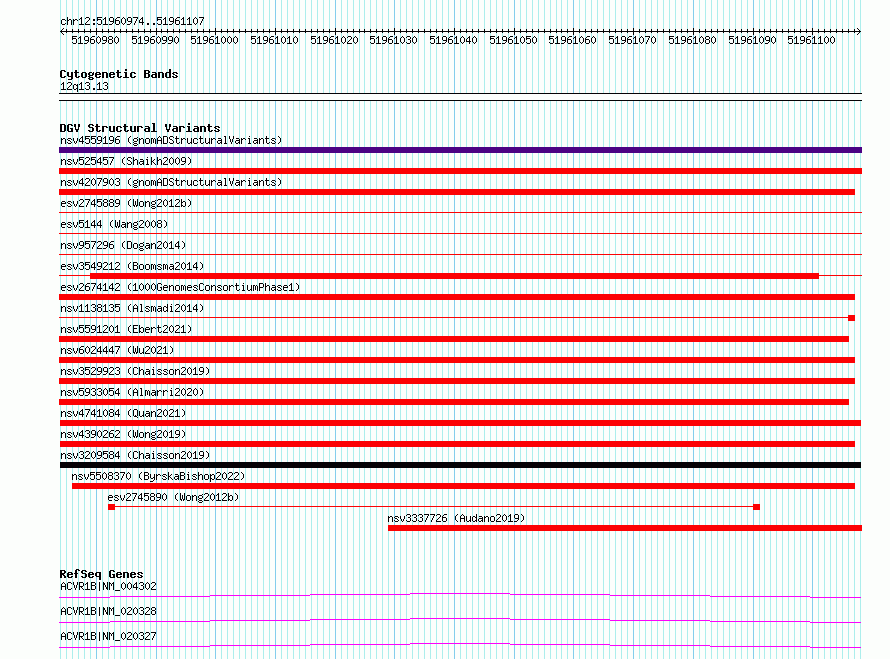890x659 pixels.
Task: Select esv3549212 (Boomsma2014) label
Action: click(x=132, y=266)
